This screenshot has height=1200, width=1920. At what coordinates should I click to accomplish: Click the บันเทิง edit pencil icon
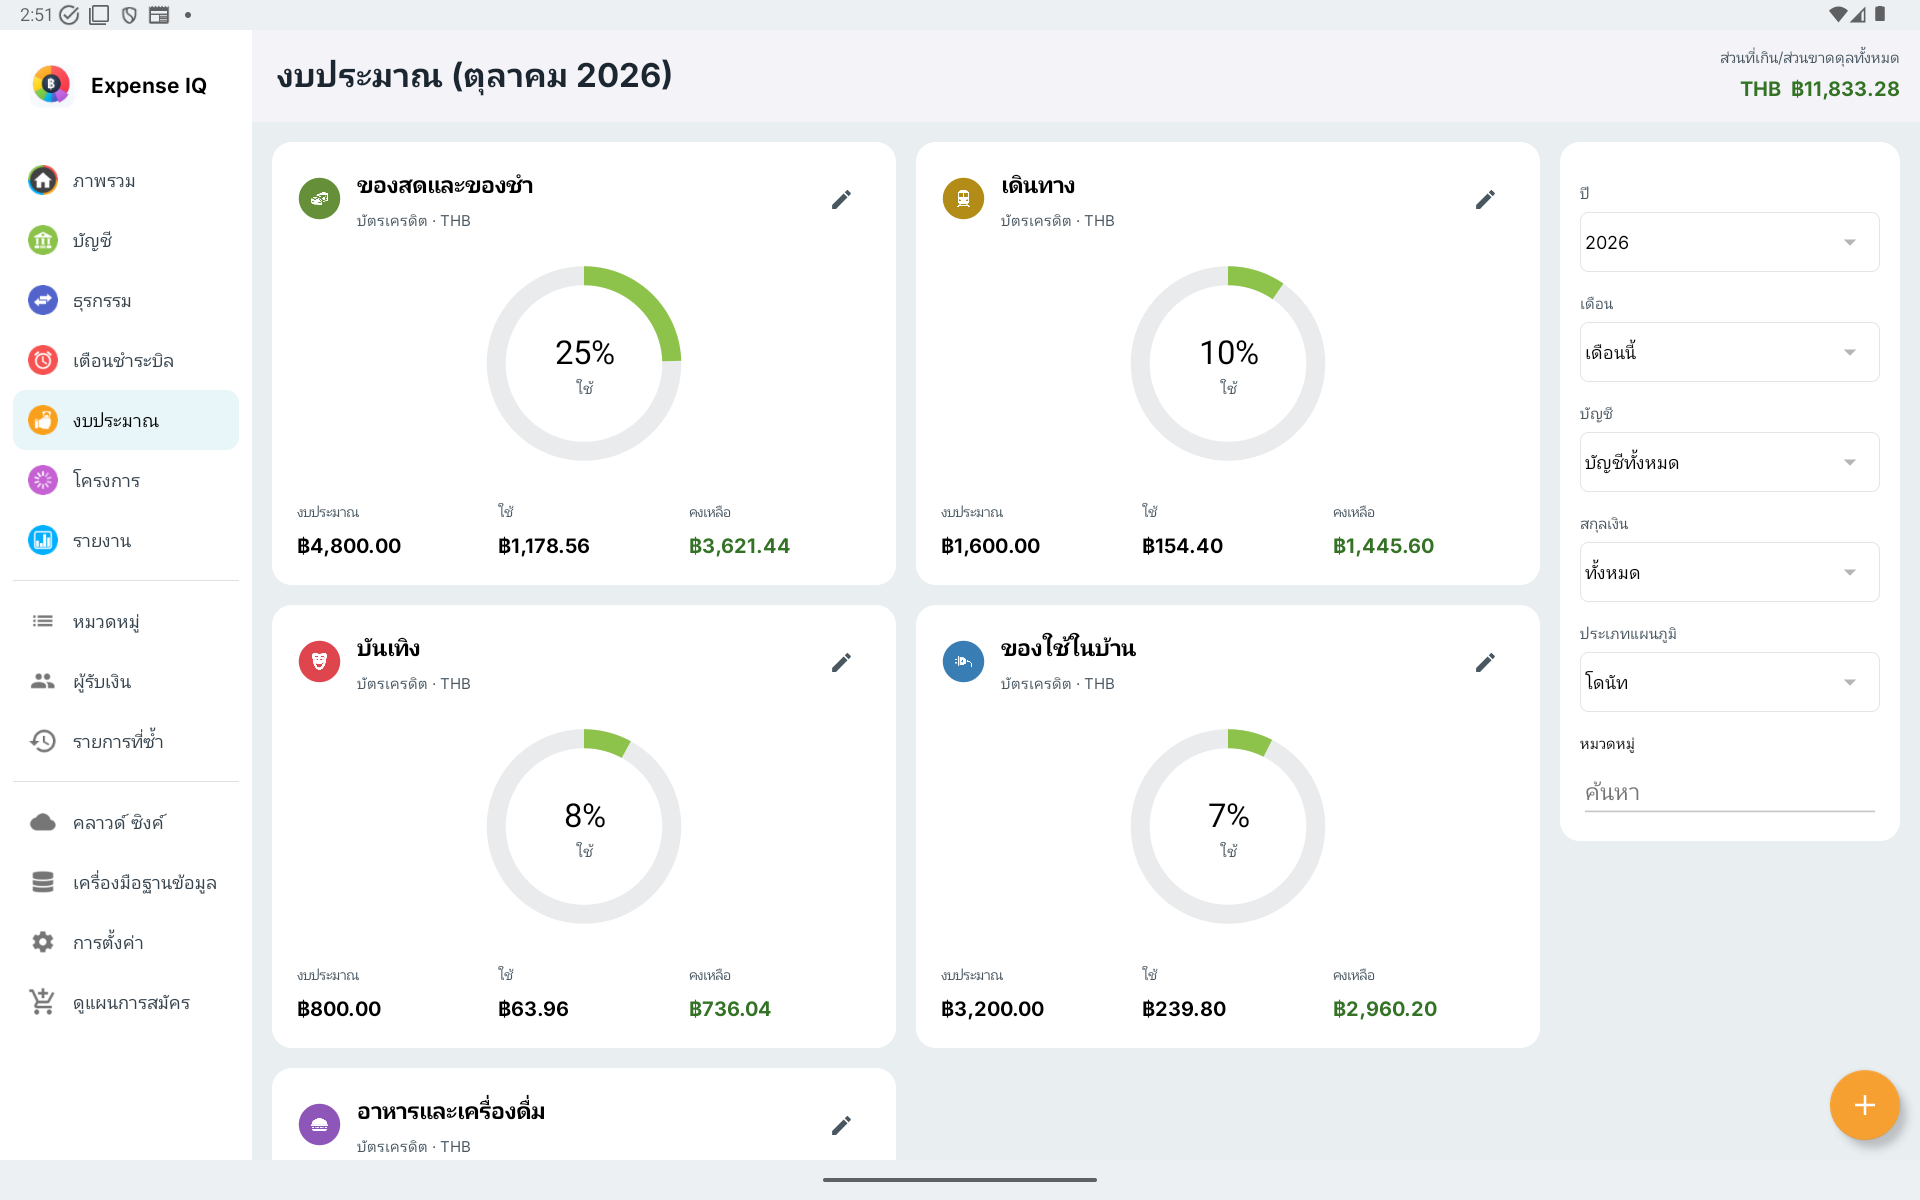click(841, 663)
